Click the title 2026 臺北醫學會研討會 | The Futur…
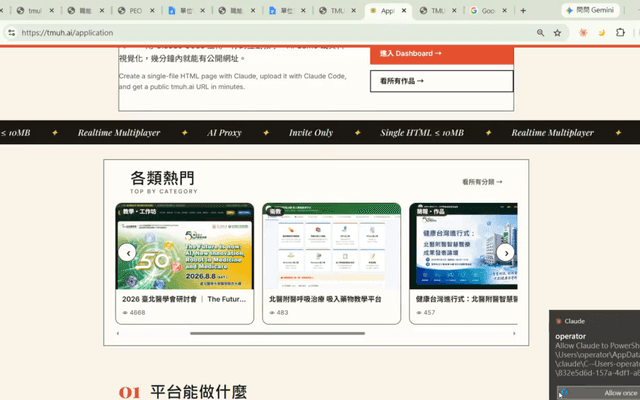Screen dimensions: 640x400 pos(184,299)
